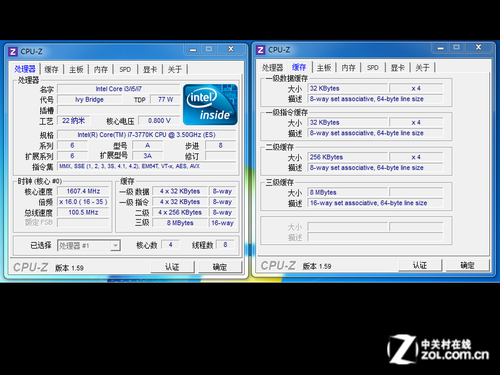The image size is (500, 375).
Task: Click the 0.800 V core voltage value
Action: point(159,121)
